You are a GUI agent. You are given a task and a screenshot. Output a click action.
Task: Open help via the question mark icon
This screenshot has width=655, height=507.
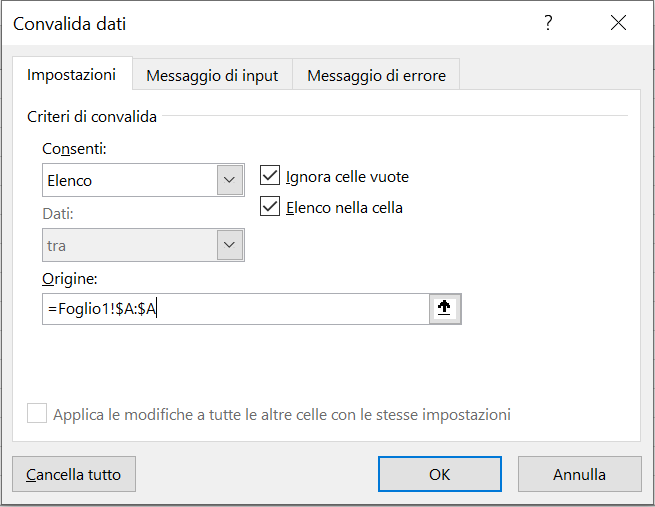tap(548, 23)
